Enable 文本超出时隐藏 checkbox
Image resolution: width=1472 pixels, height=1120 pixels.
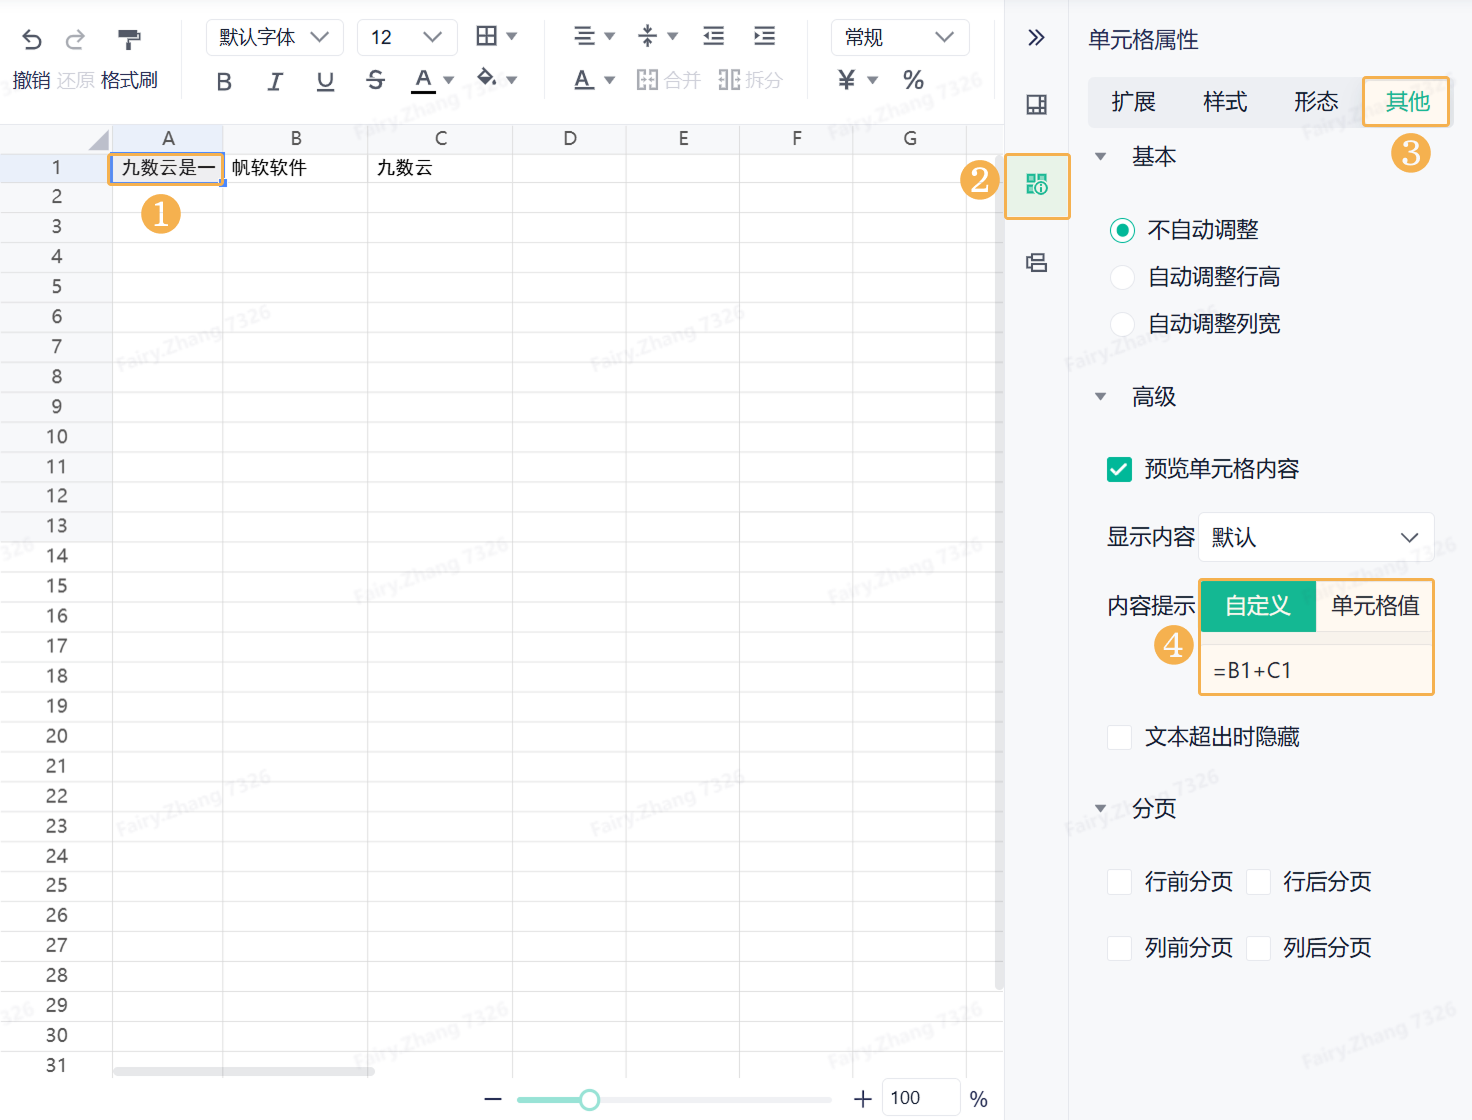pyautogui.click(x=1120, y=737)
